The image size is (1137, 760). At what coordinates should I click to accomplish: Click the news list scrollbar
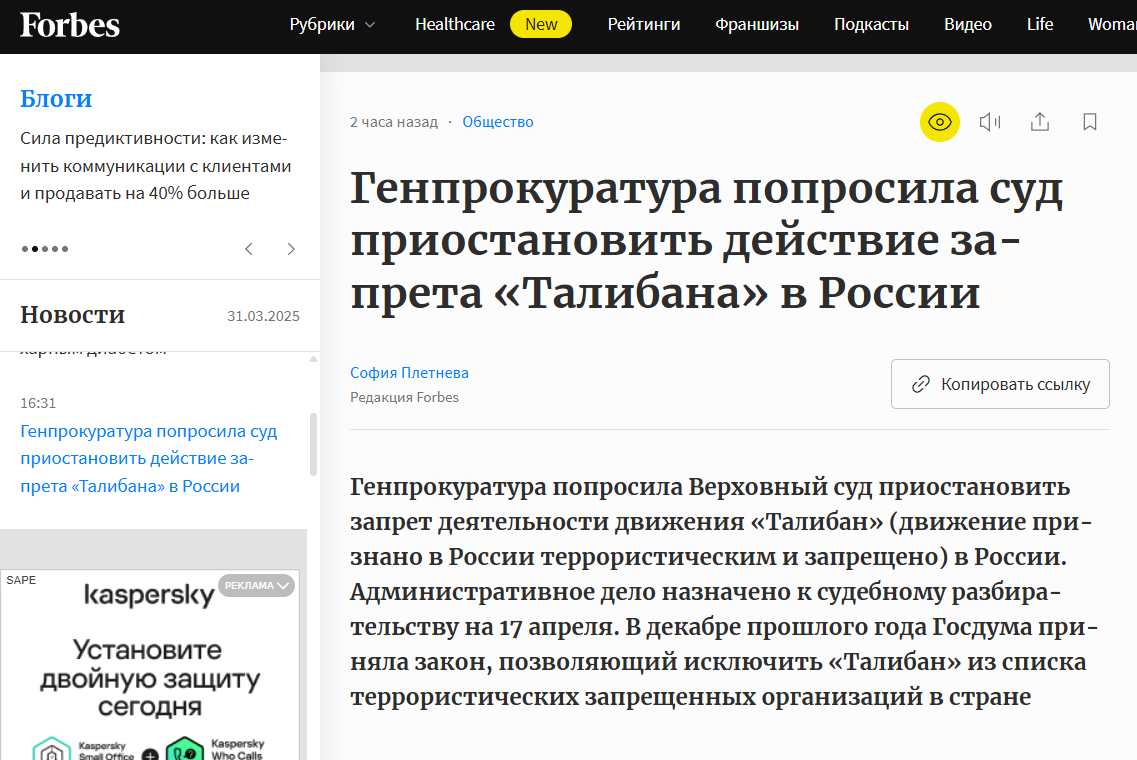click(313, 443)
